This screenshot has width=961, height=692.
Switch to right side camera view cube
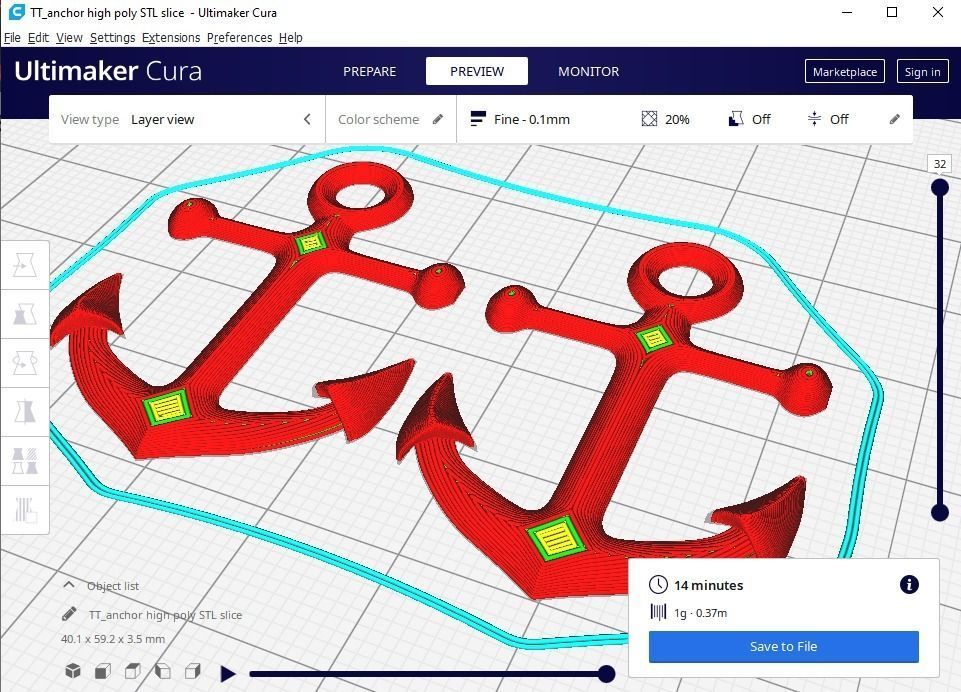coord(192,671)
